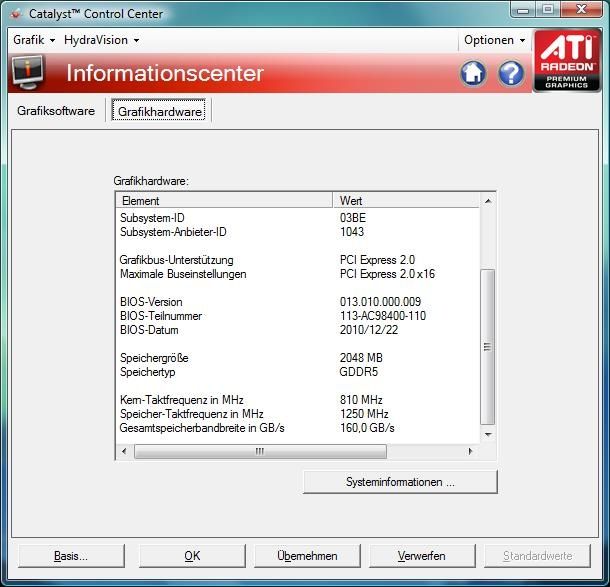This screenshot has height=587, width=610.
Task: Maximize the Catalyst Control Center window
Action: 548,9
